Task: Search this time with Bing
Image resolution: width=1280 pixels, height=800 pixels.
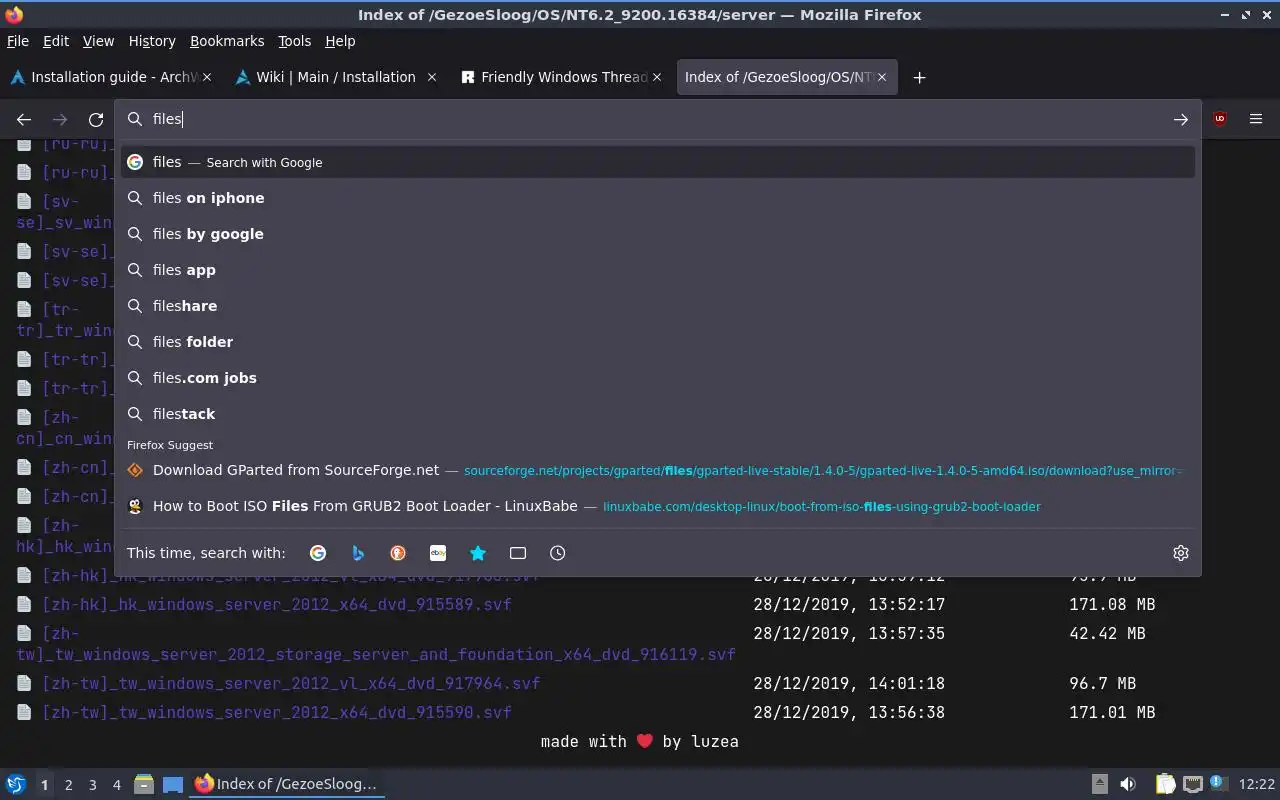Action: (x=358, y=553)
